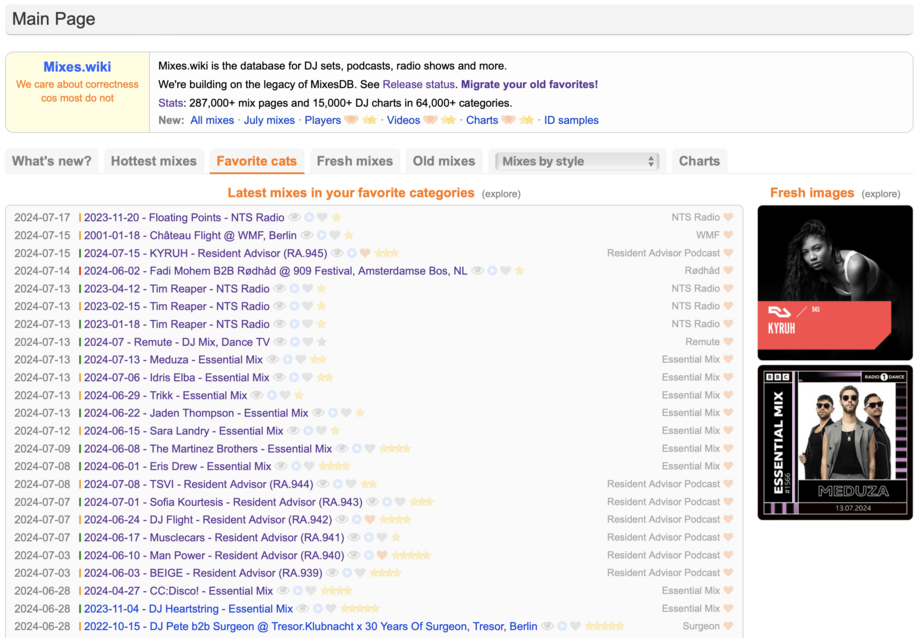Viewport: 920px width, 638px height.
Task: Click the hearts icon beside the Players link
Action: click(x=351, y=120)
